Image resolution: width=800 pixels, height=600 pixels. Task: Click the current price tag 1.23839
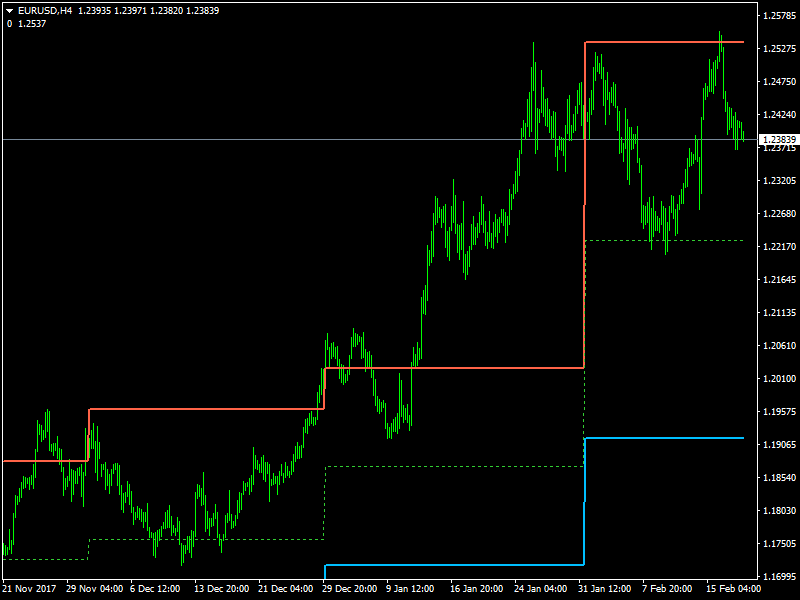click(x=778, y=139)
